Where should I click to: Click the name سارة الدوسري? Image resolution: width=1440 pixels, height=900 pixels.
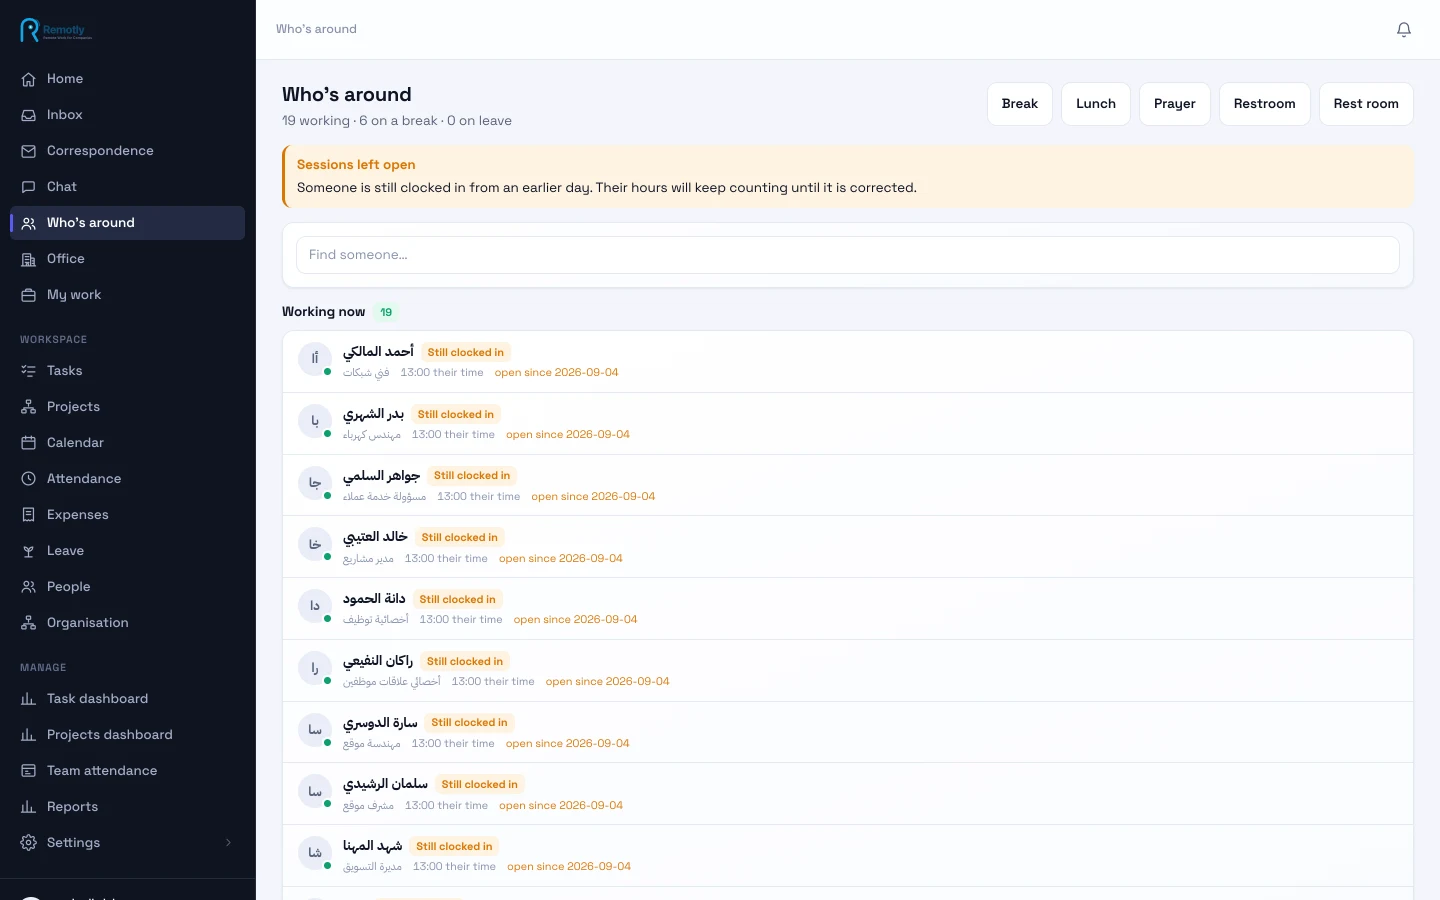coord(380,723)
